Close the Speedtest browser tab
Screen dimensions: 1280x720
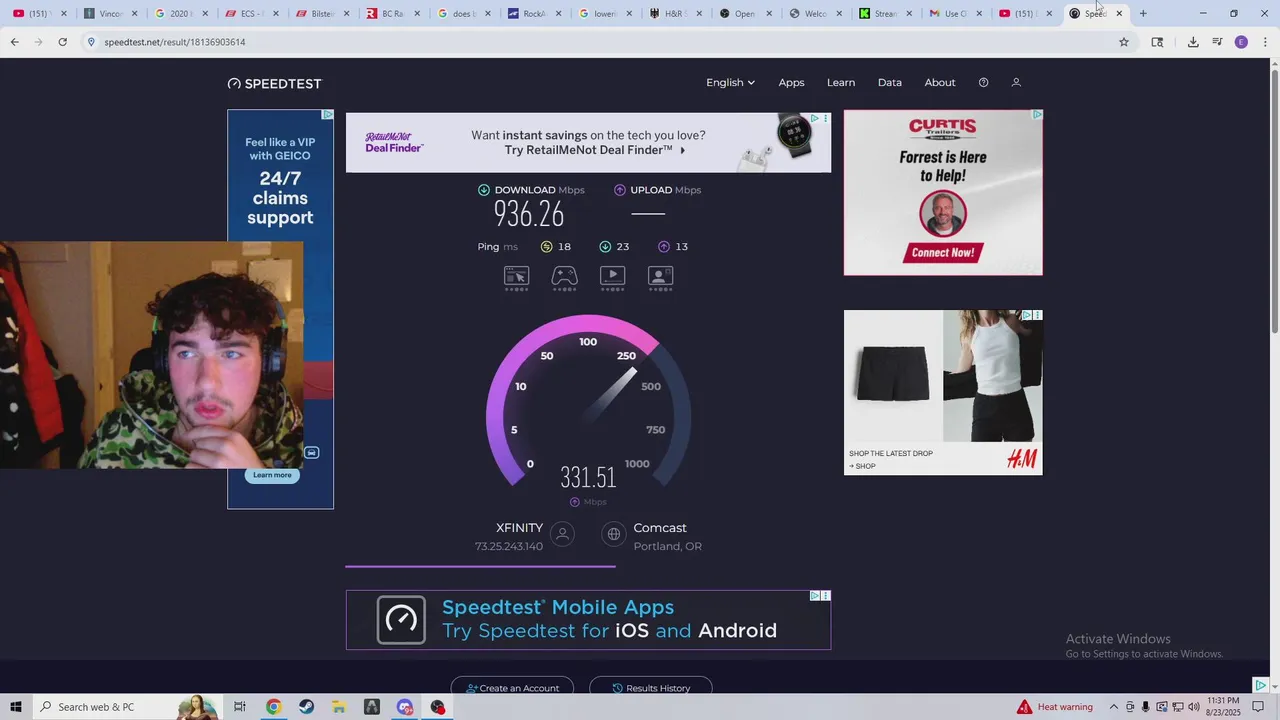pyautogui.click(x=1119, y=14)
